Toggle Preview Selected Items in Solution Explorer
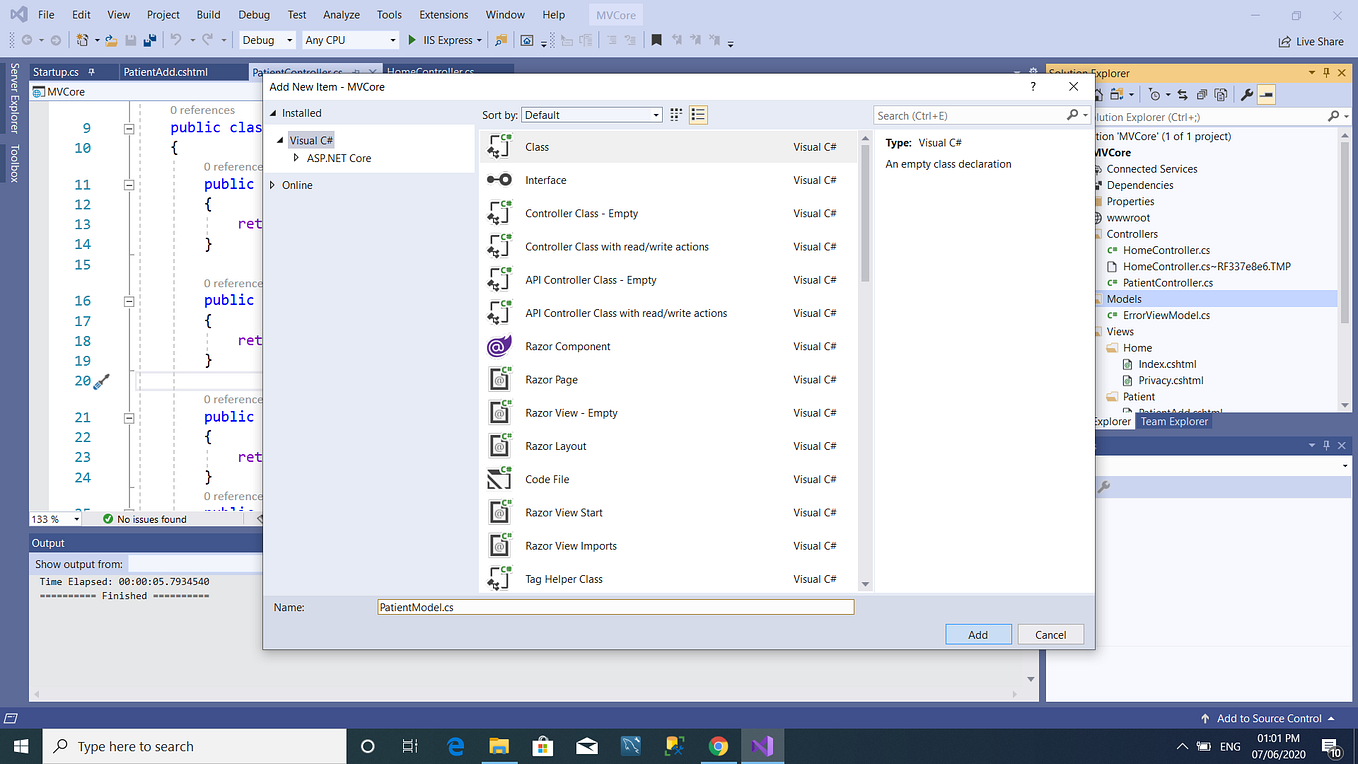 (x=1266, y=94)
